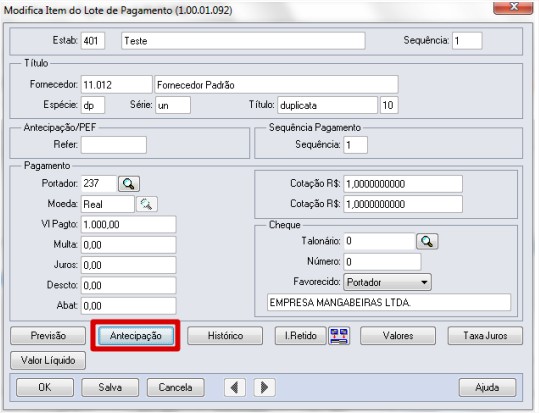Select the first Cotação R$ field
Viewport: 539px width, 413px height.
(x=403, y=184)
